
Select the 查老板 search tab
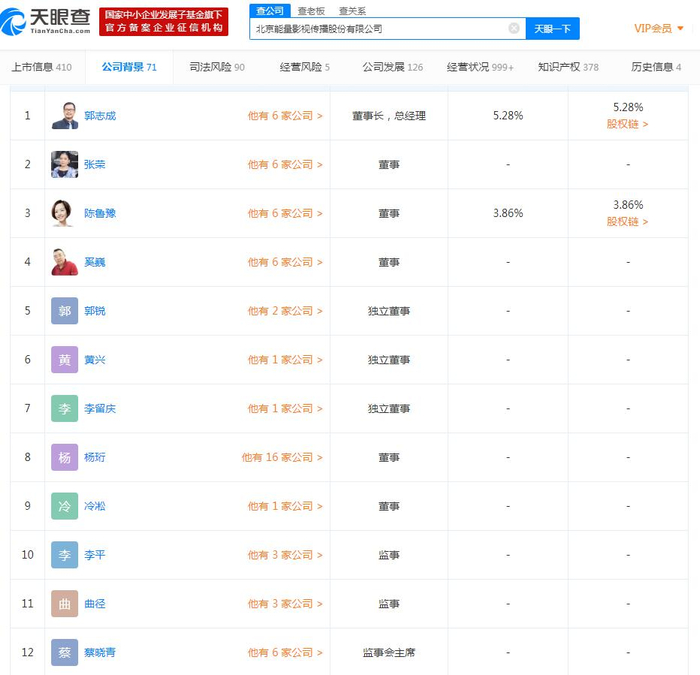(x=311, y=11)
